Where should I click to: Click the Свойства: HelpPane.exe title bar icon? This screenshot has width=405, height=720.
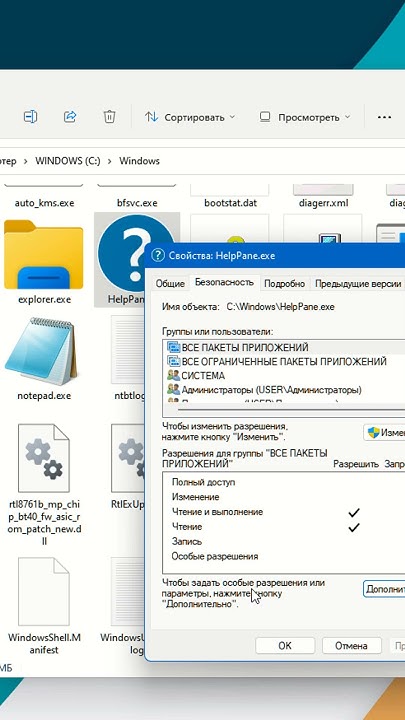point(158,255)
